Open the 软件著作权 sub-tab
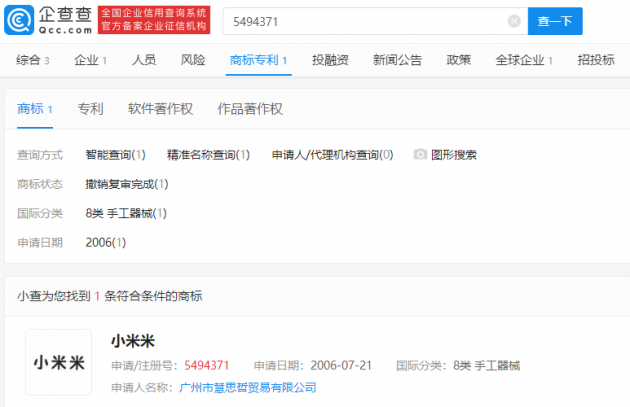 coord(160,109)
